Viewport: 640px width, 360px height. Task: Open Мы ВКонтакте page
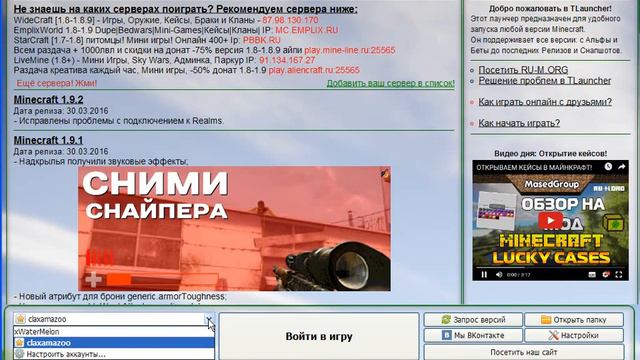[473, 336]
